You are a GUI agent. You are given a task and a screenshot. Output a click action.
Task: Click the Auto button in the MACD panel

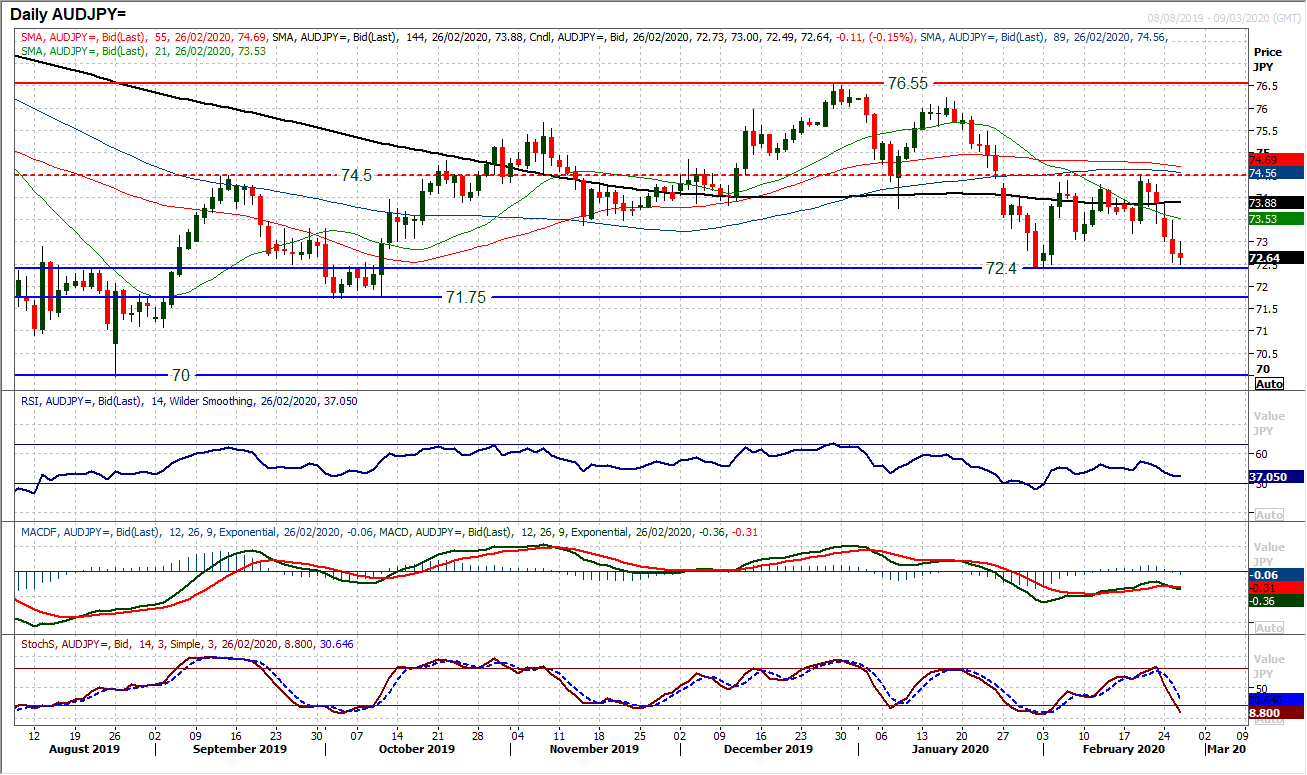coord(1269,628)
